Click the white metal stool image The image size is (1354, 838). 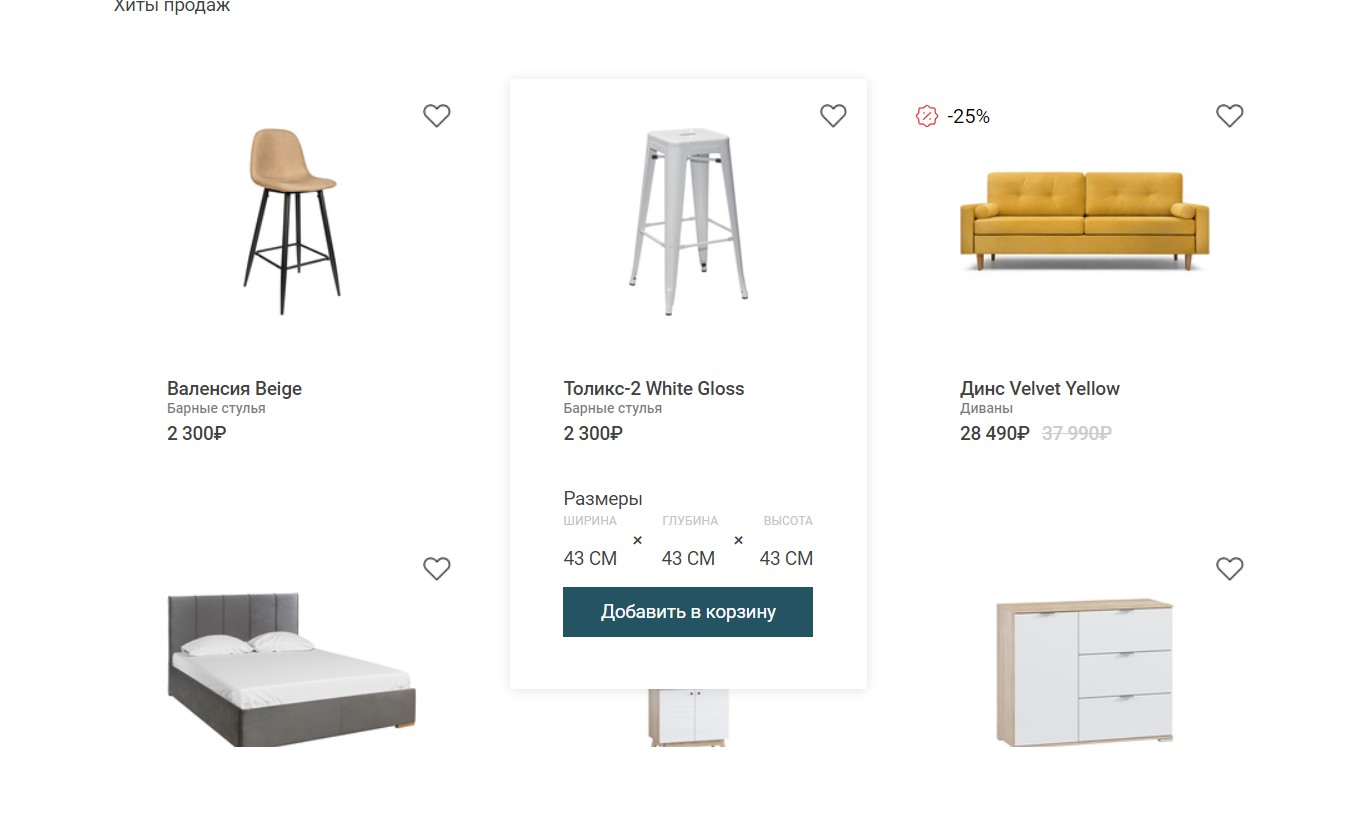tap(688, 221)
